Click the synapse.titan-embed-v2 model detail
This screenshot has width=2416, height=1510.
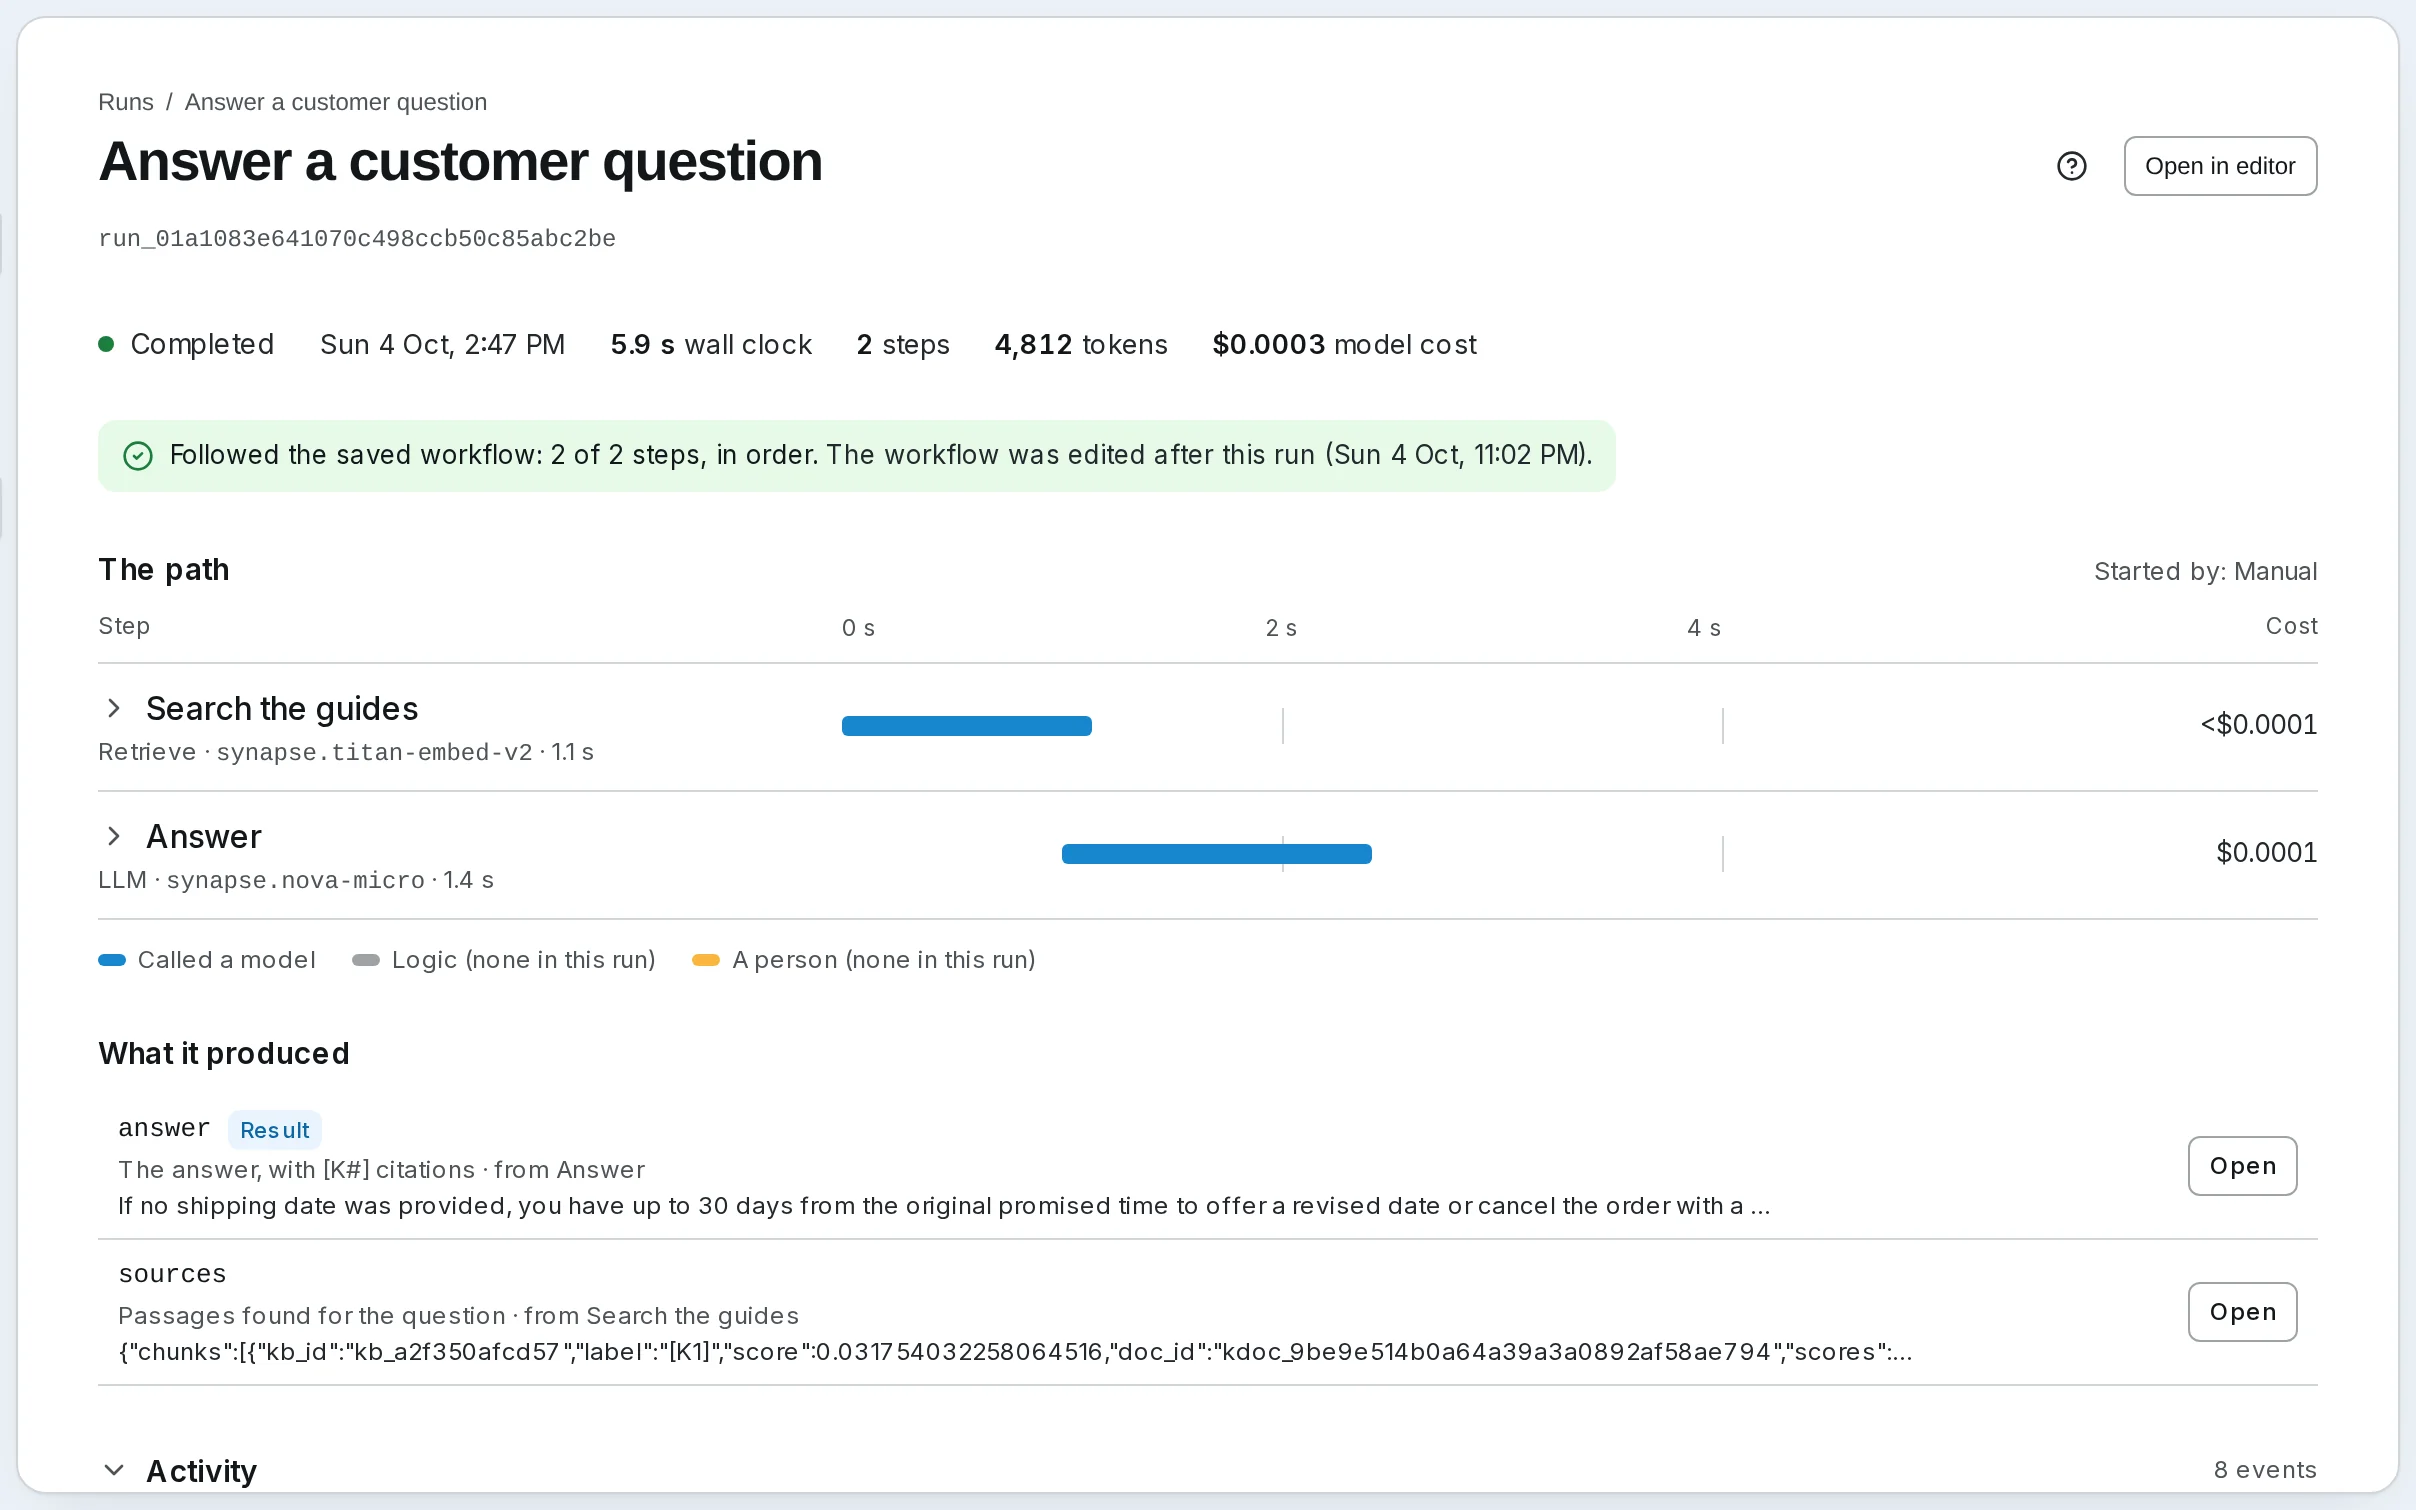(x=374, y=752)
